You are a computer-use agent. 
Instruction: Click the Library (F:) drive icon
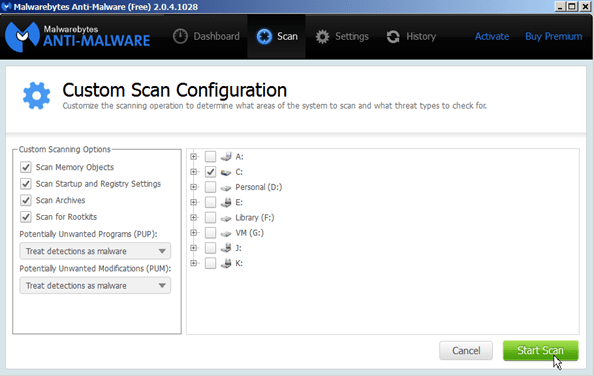[226, 218]
